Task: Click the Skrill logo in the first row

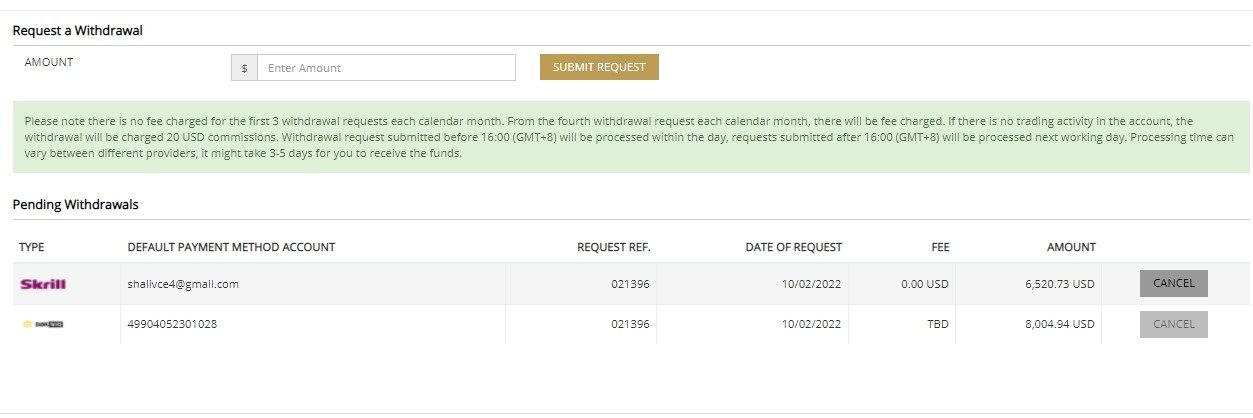Action: click(x=43, y=284)
